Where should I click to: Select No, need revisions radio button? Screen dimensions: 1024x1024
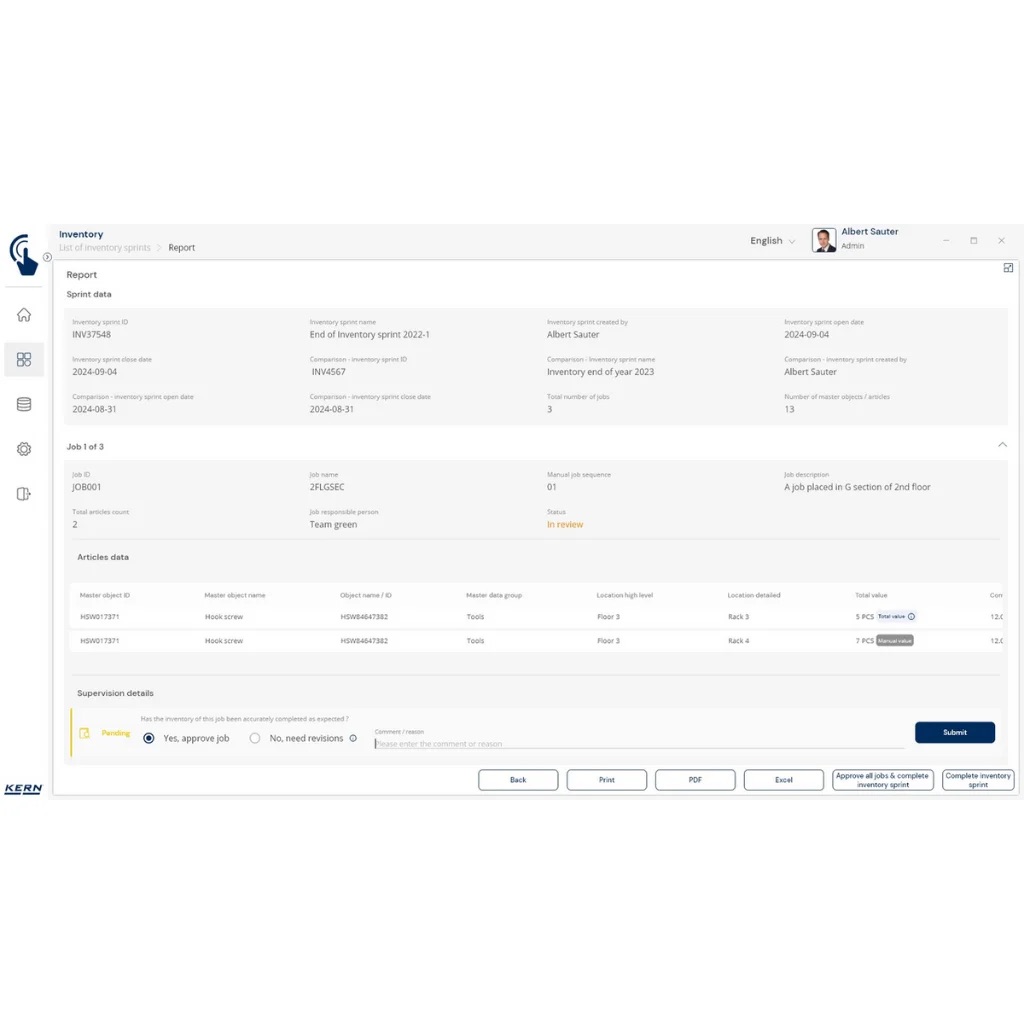255,739
